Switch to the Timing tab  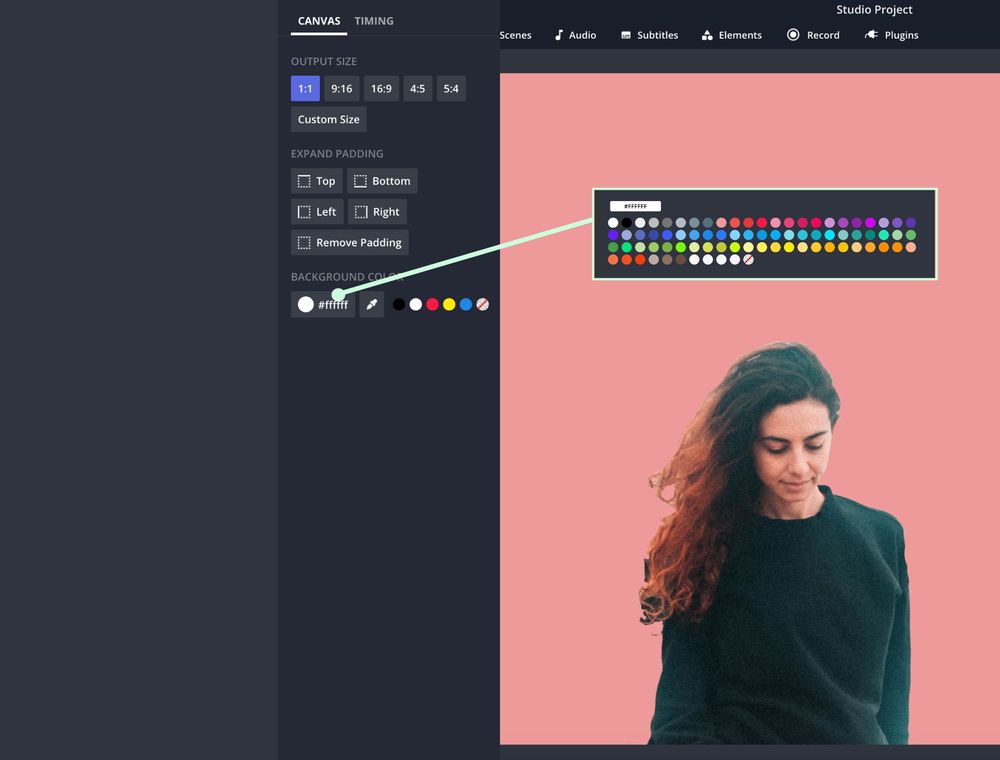pos(374,21)
